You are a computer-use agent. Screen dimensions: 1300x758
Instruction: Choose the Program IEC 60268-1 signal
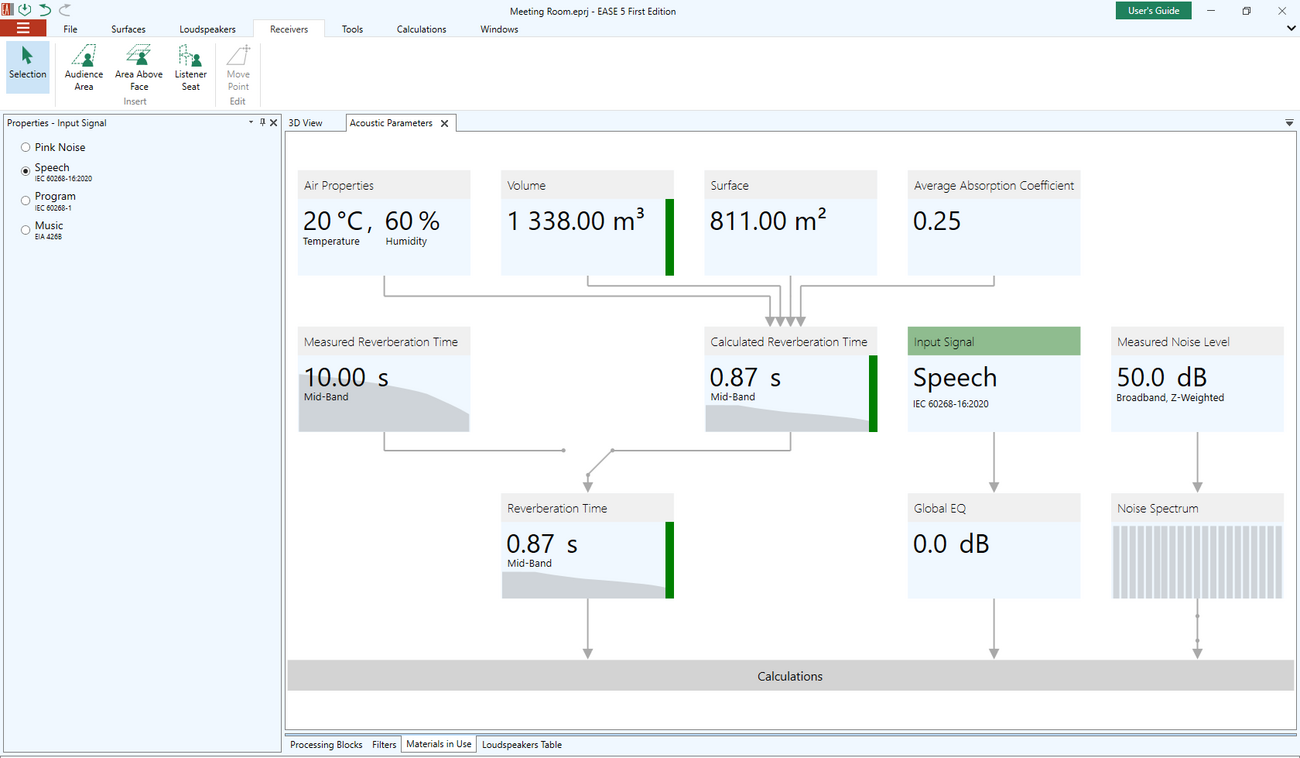26,200
